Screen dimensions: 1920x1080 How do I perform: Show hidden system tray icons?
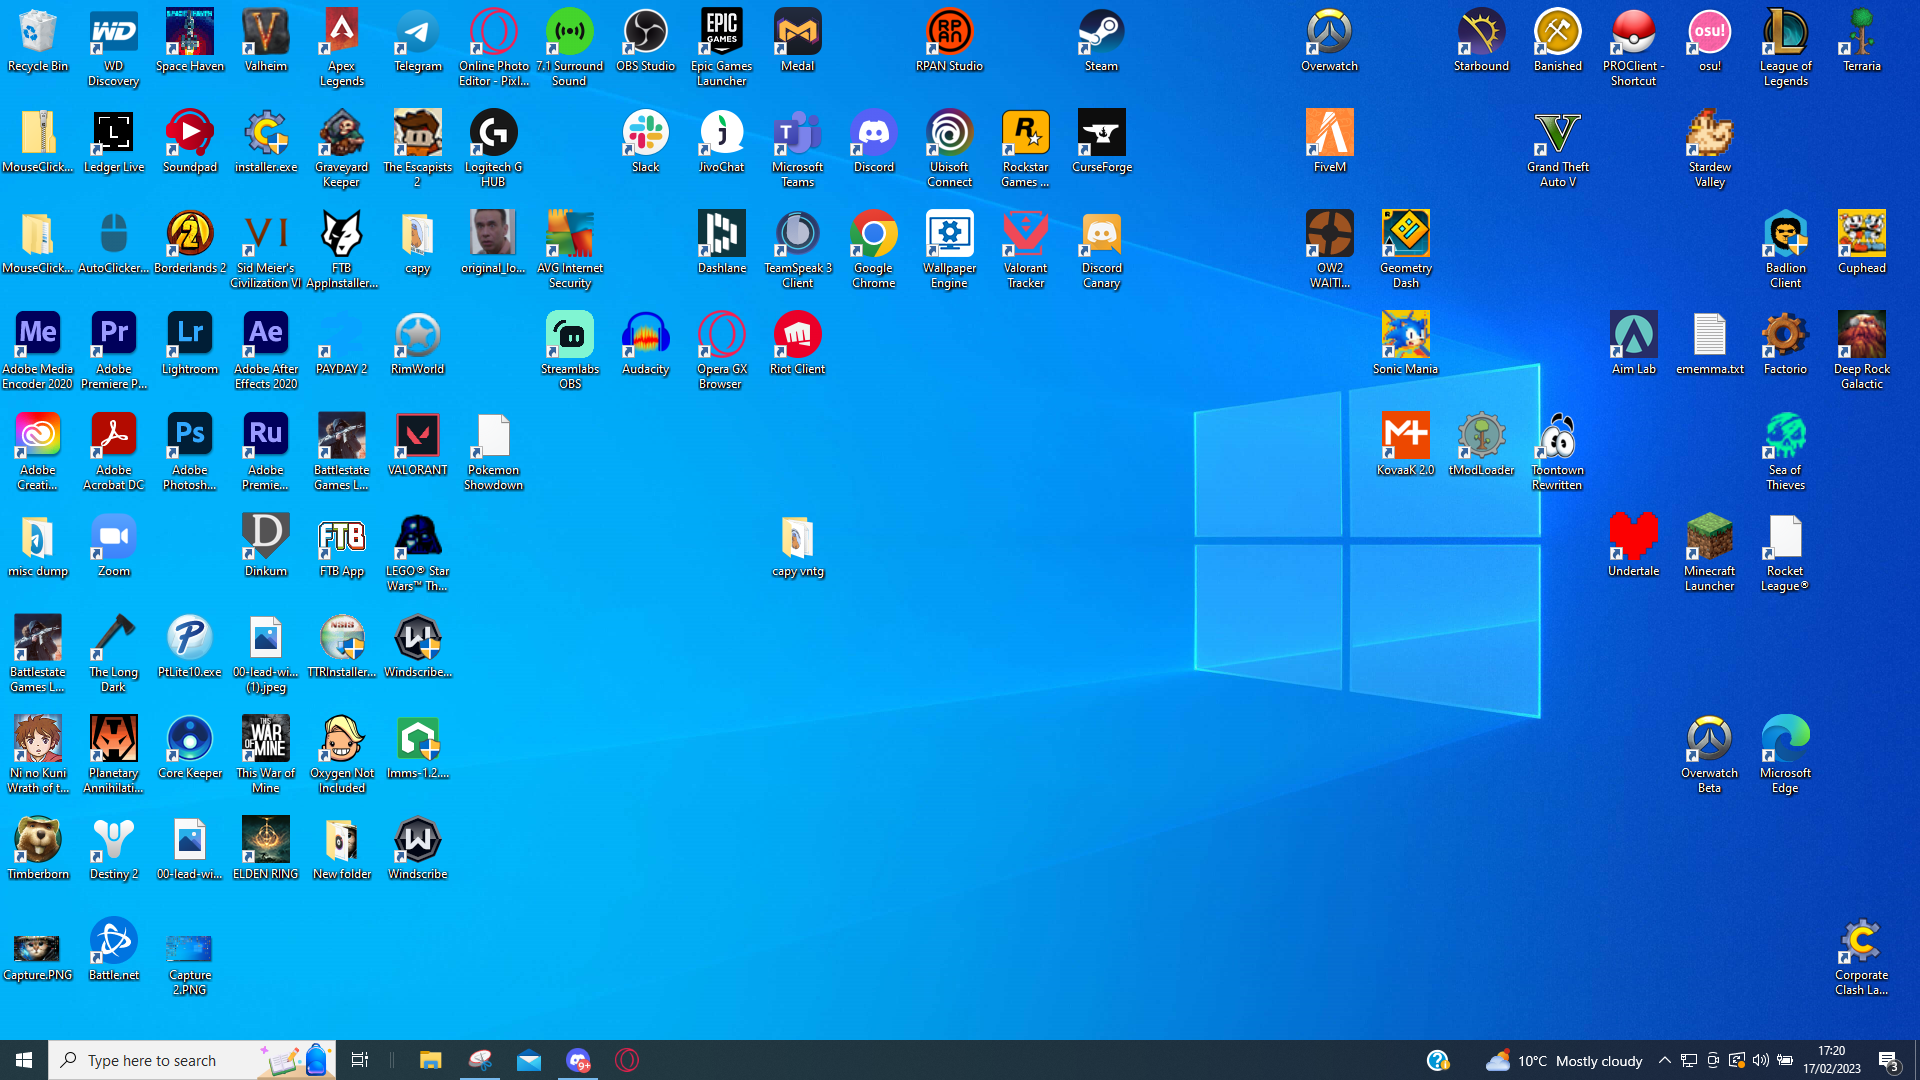click(x=1664, y=1060)
